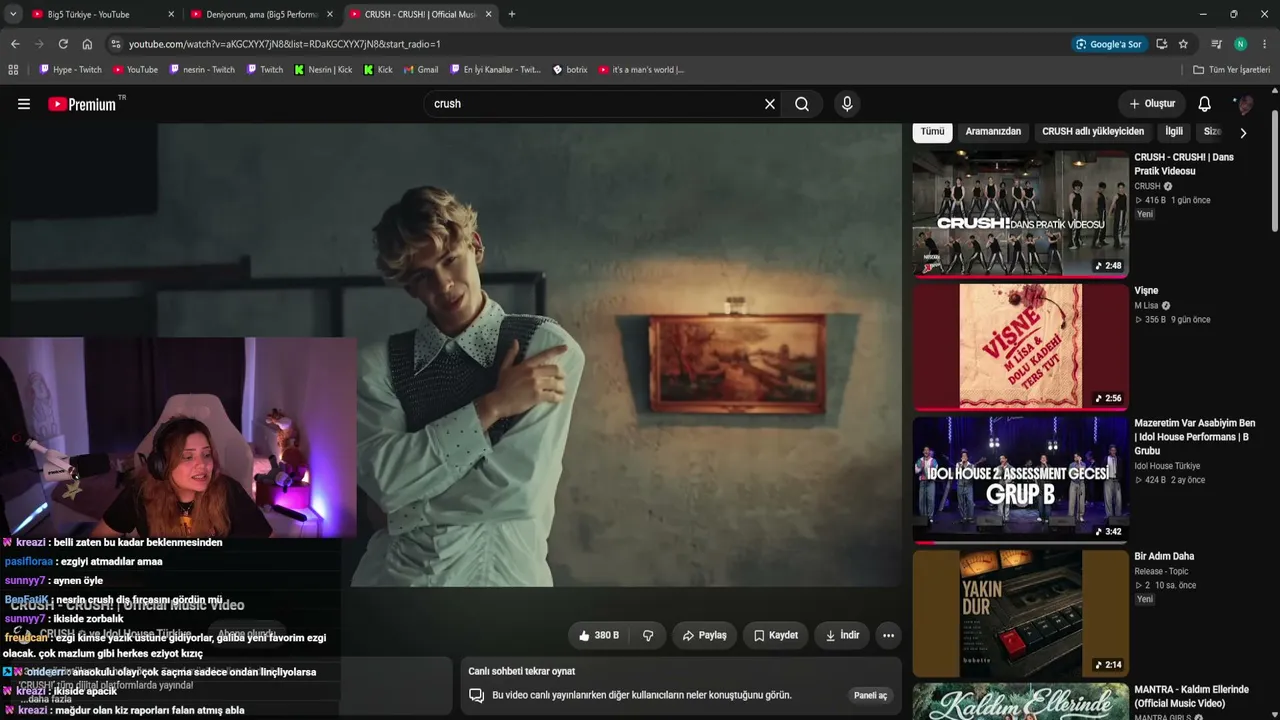Select the Aramanızdan filter chip
This screenshot has height=720, width=1280.
993,132
